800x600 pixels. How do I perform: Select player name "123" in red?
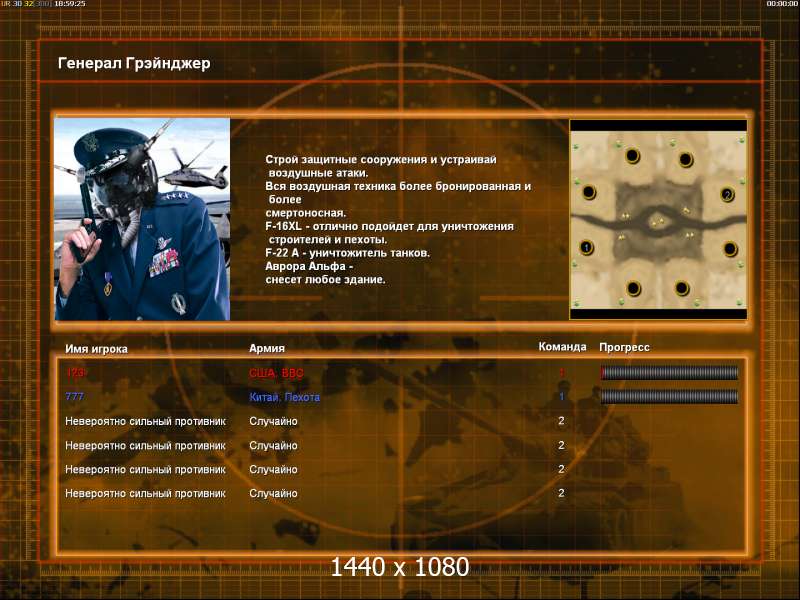point(76,372)
